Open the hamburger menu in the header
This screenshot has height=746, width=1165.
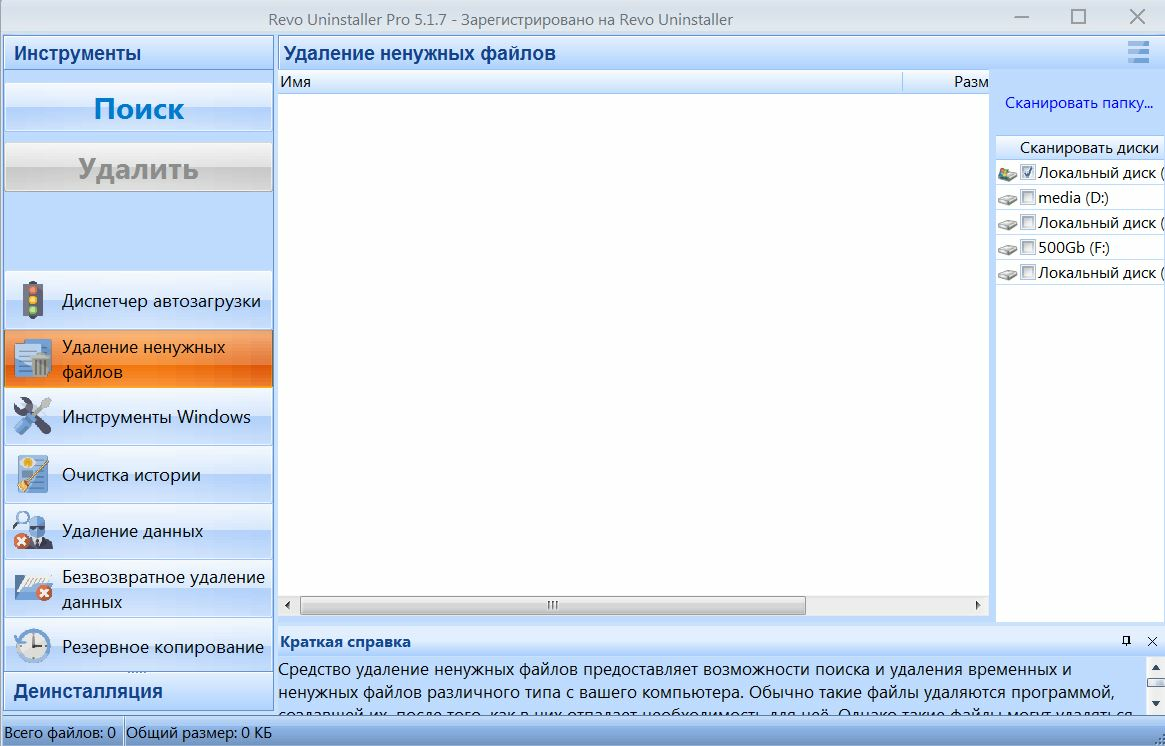pos(1138,53)
